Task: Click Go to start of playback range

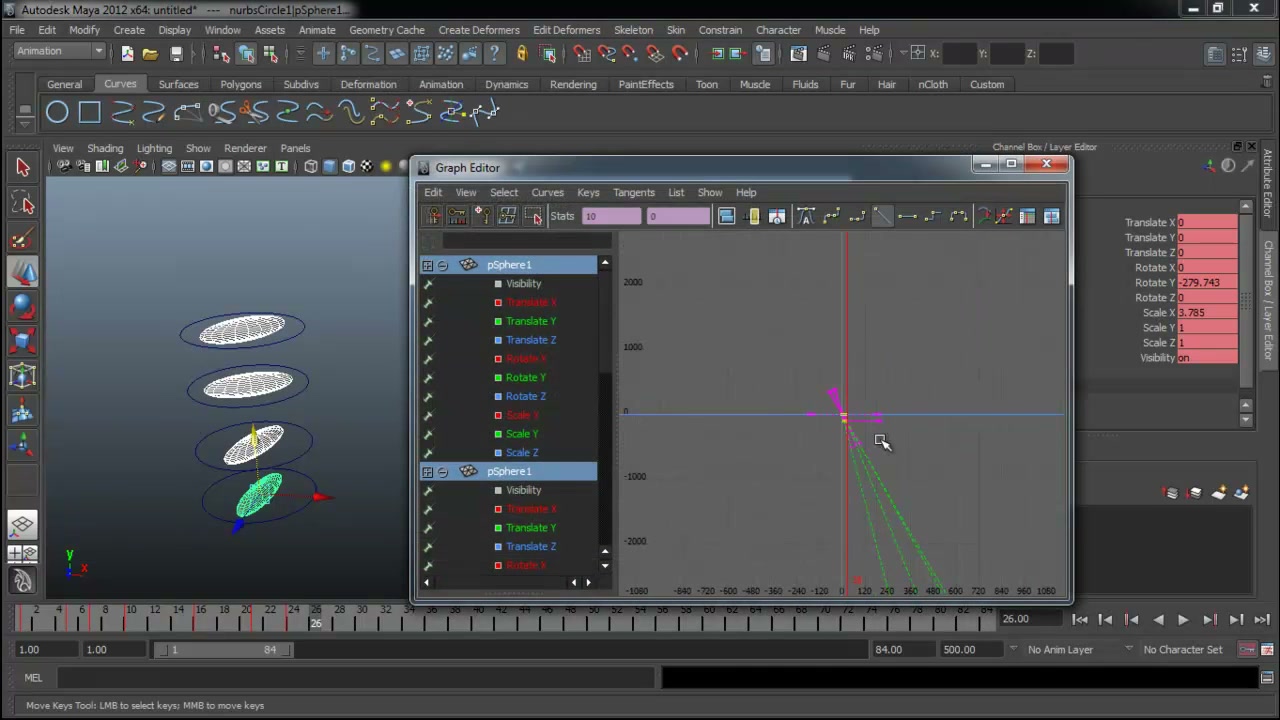Action: click(1079, 620)
